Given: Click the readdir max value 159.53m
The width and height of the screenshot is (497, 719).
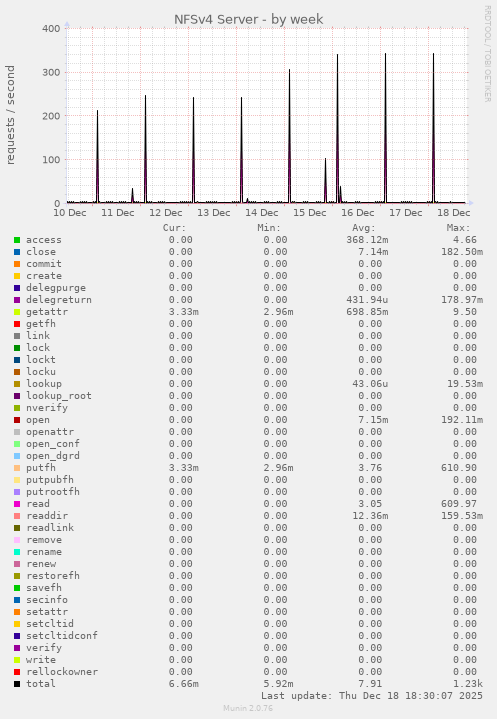Looking at the screenshot, I should pyautogui.click(x=462, y=516).
